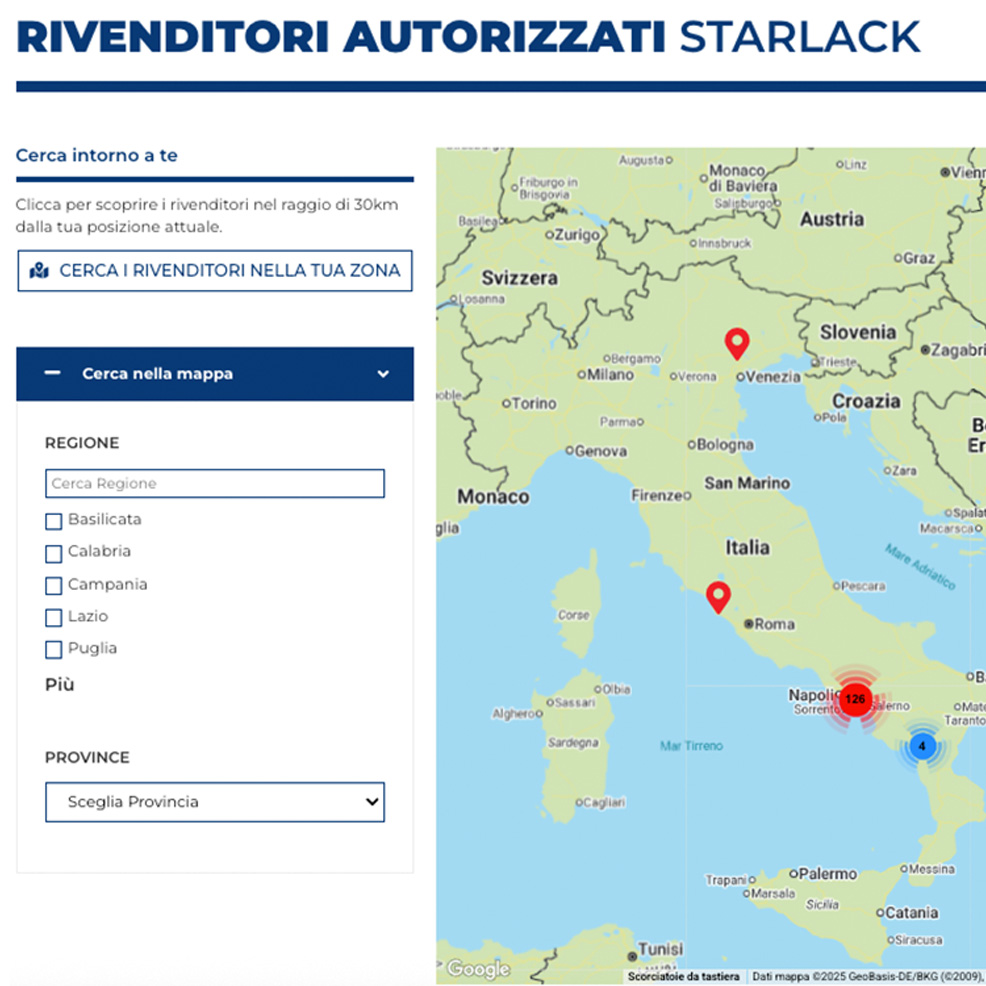Image resolution: width=986 pixels, height=986 pixels.
Task: Click the Firenze label on the map
Action: tap(656, 496)
